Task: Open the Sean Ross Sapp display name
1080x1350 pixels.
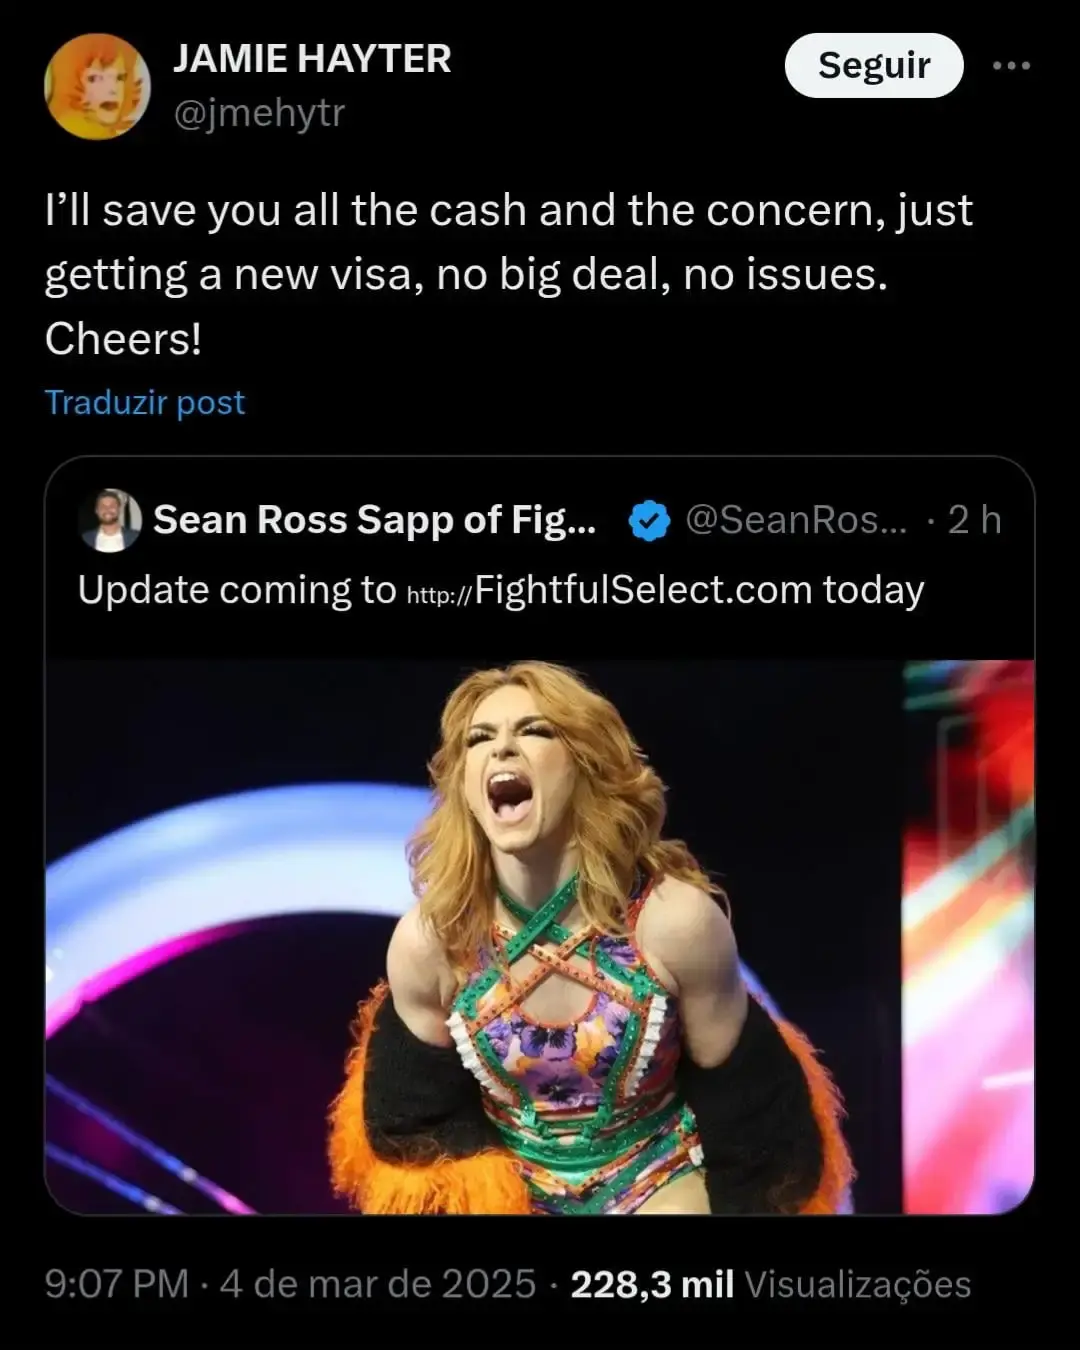Action: click(x=375, y=520)
